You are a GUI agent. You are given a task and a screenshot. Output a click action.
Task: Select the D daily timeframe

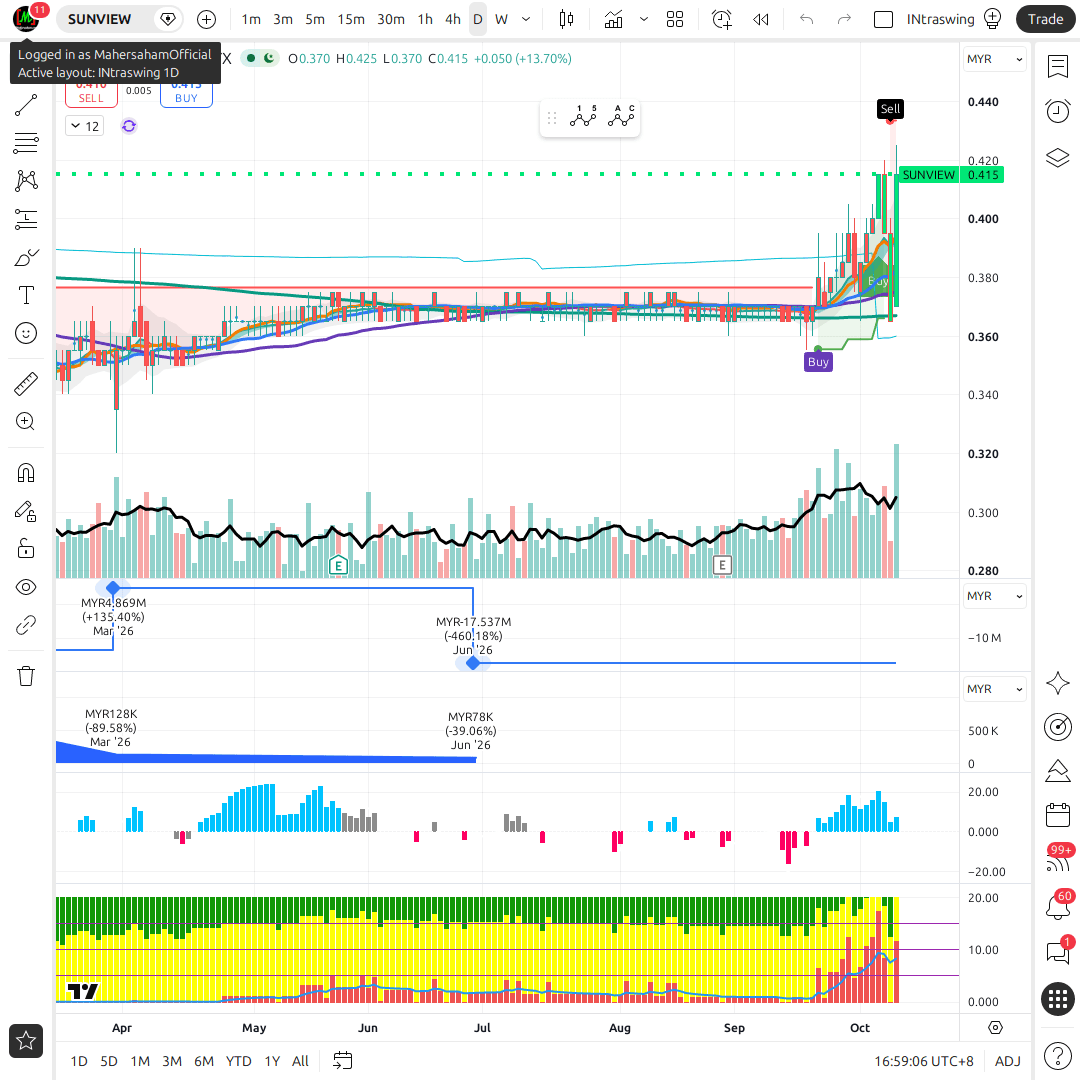point(477,19)
